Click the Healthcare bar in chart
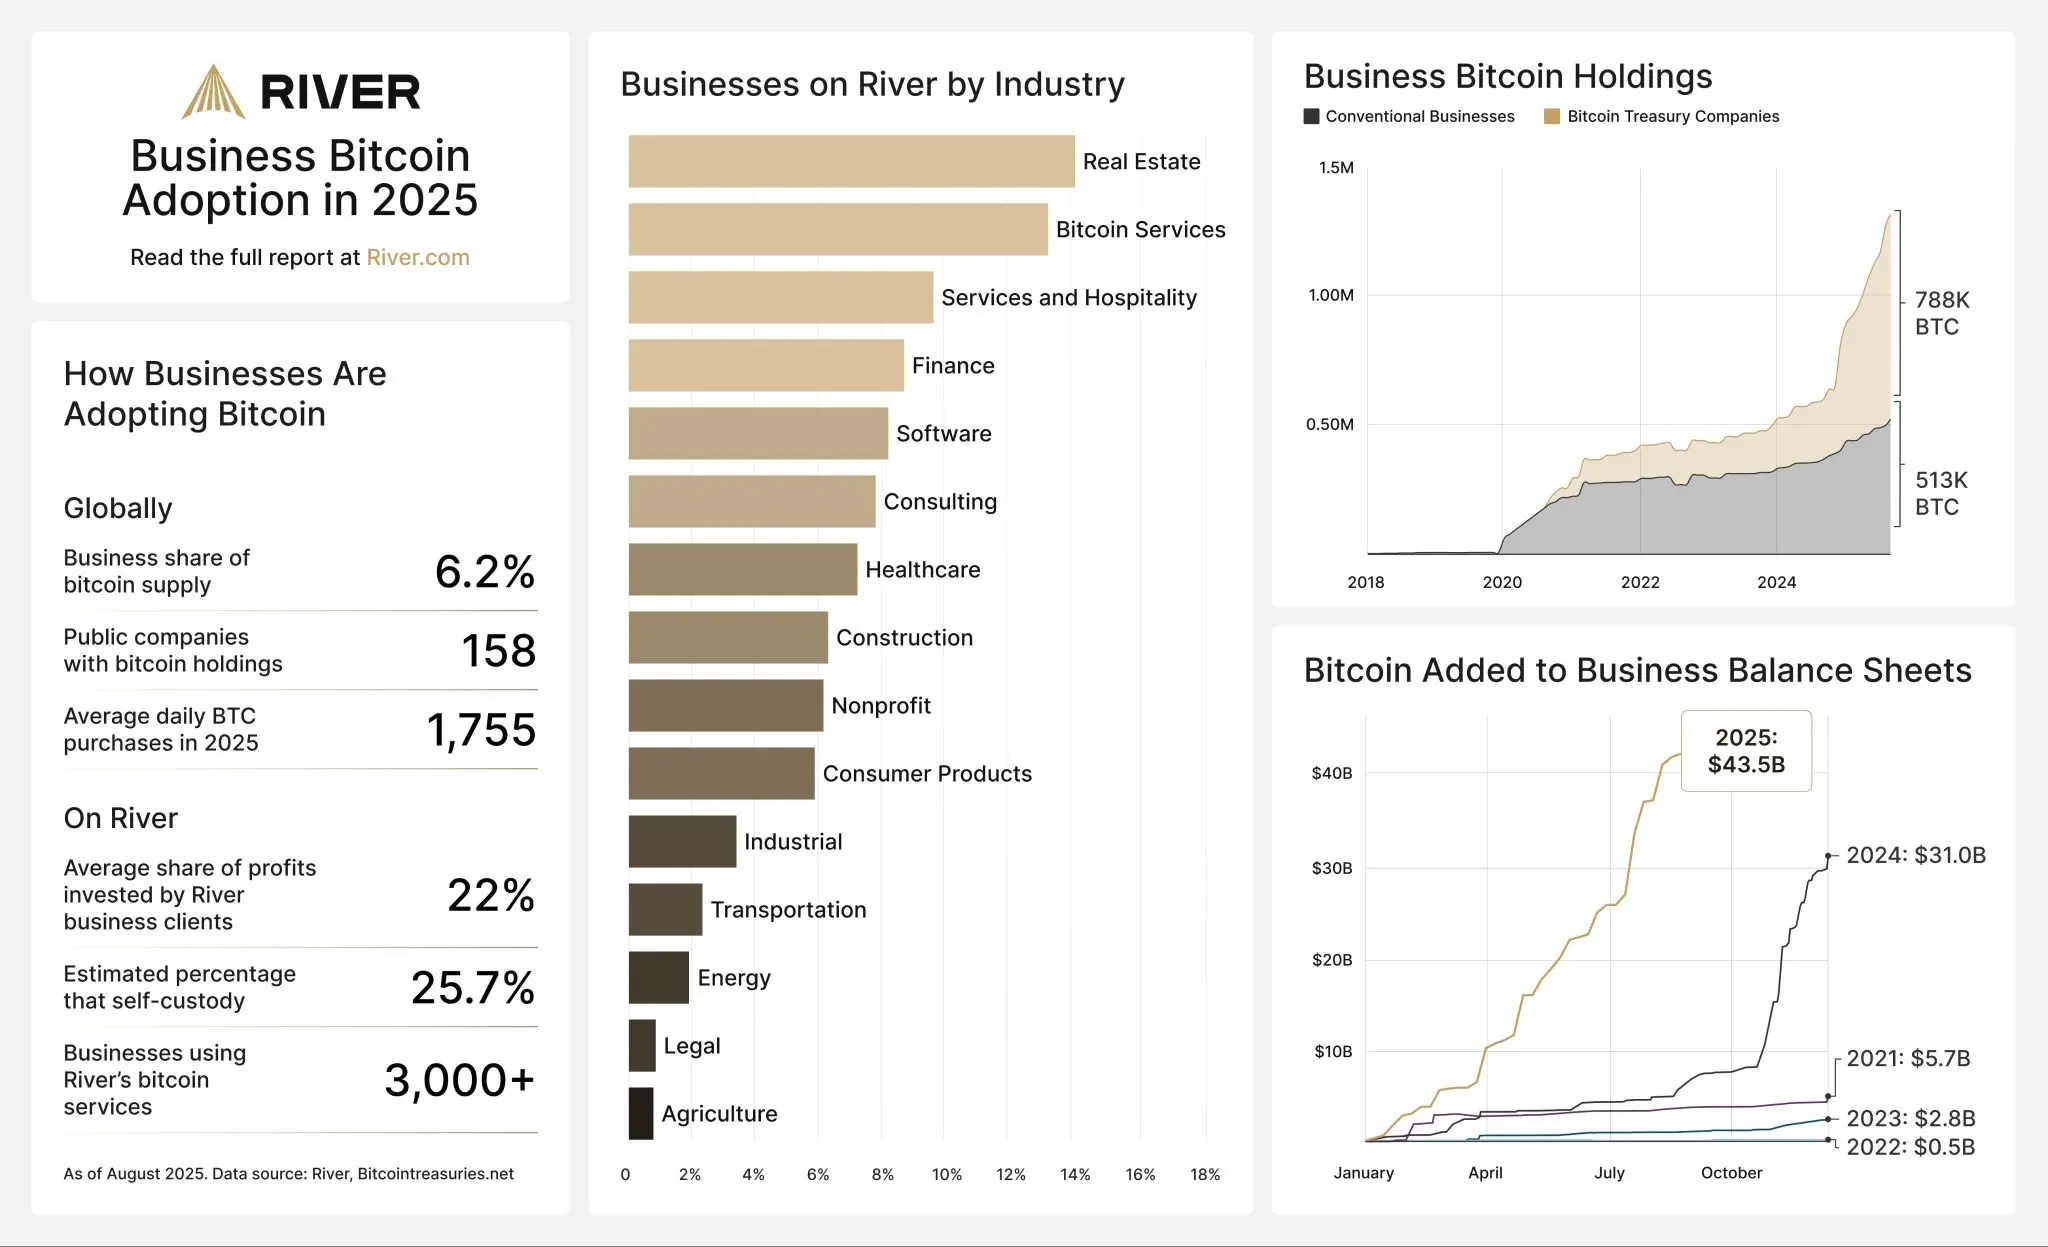 click(742, 569)
